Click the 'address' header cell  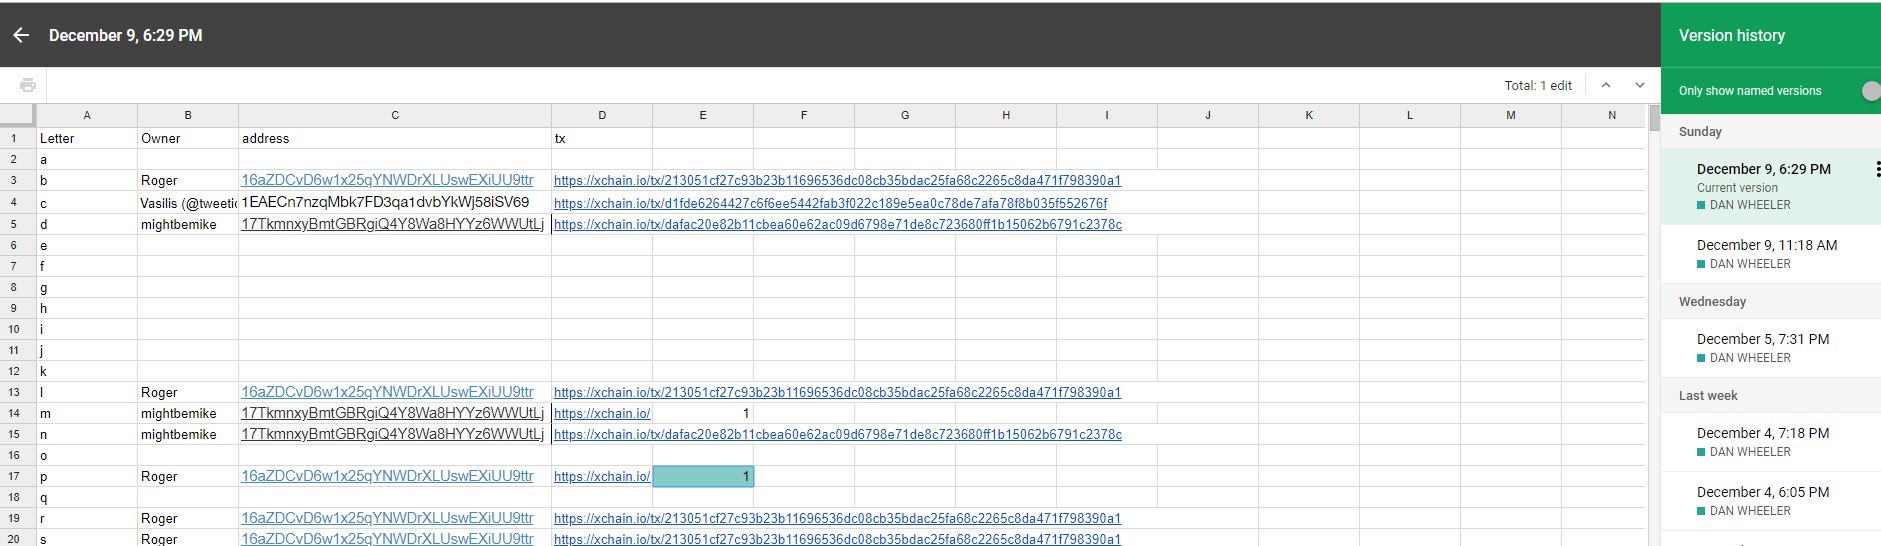click(395, 138)
